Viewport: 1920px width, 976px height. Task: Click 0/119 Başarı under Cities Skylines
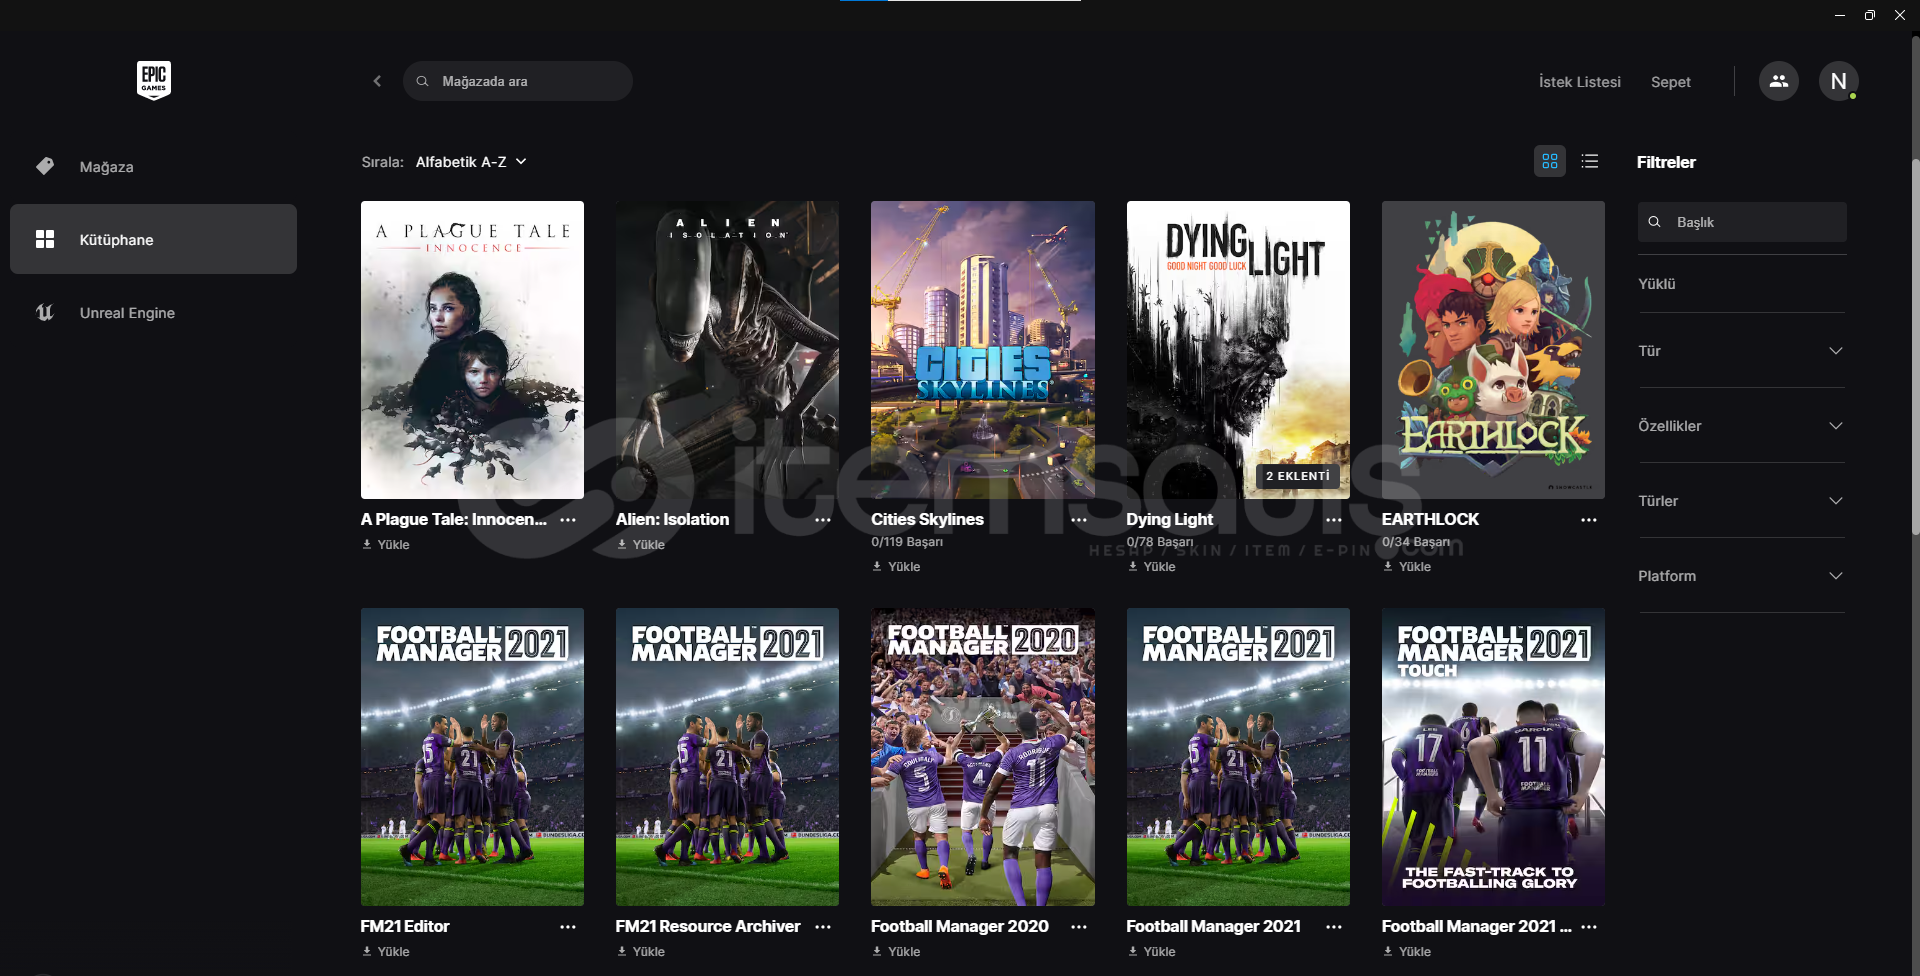click(x=907, y=542)
